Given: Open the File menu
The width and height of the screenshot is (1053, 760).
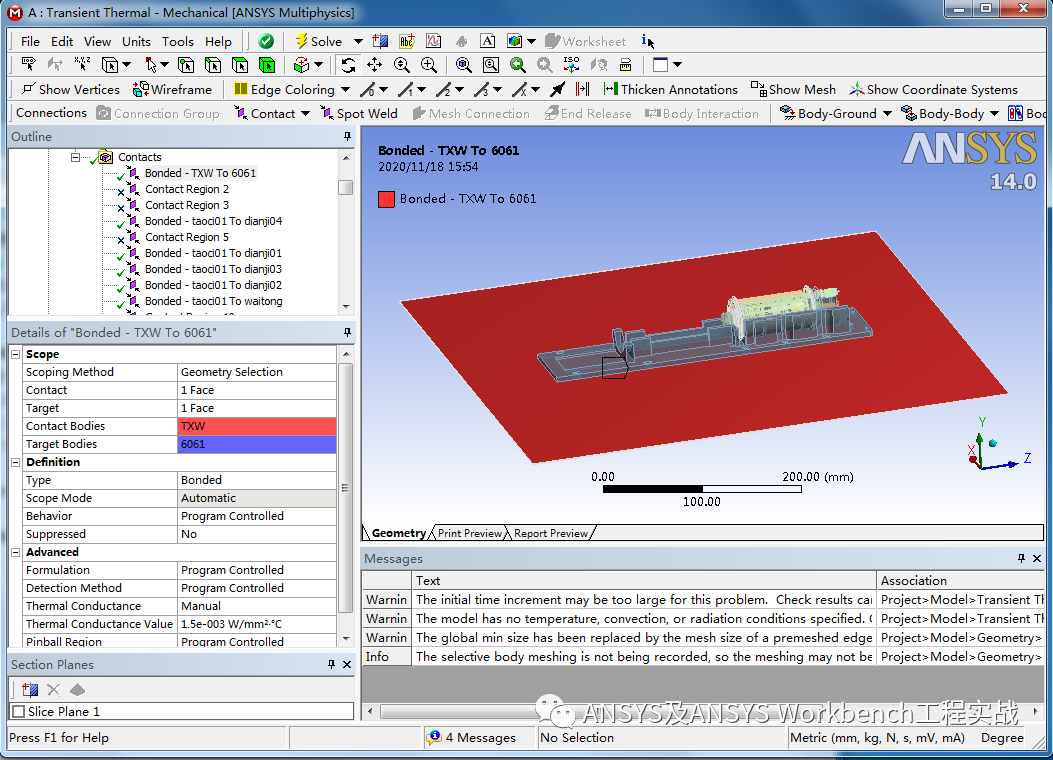Looking at the screenshot, I should pos(30,42).
